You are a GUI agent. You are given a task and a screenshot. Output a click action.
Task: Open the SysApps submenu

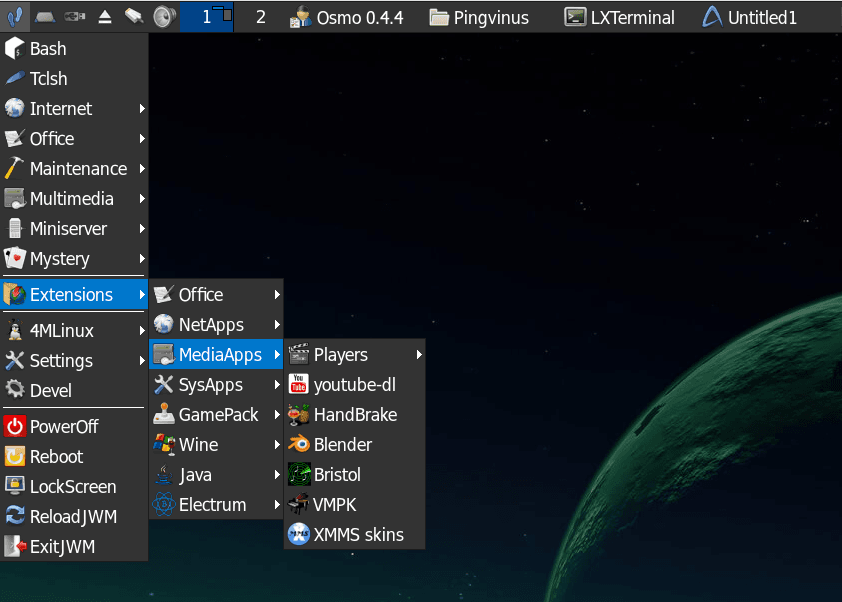(216, 385)
